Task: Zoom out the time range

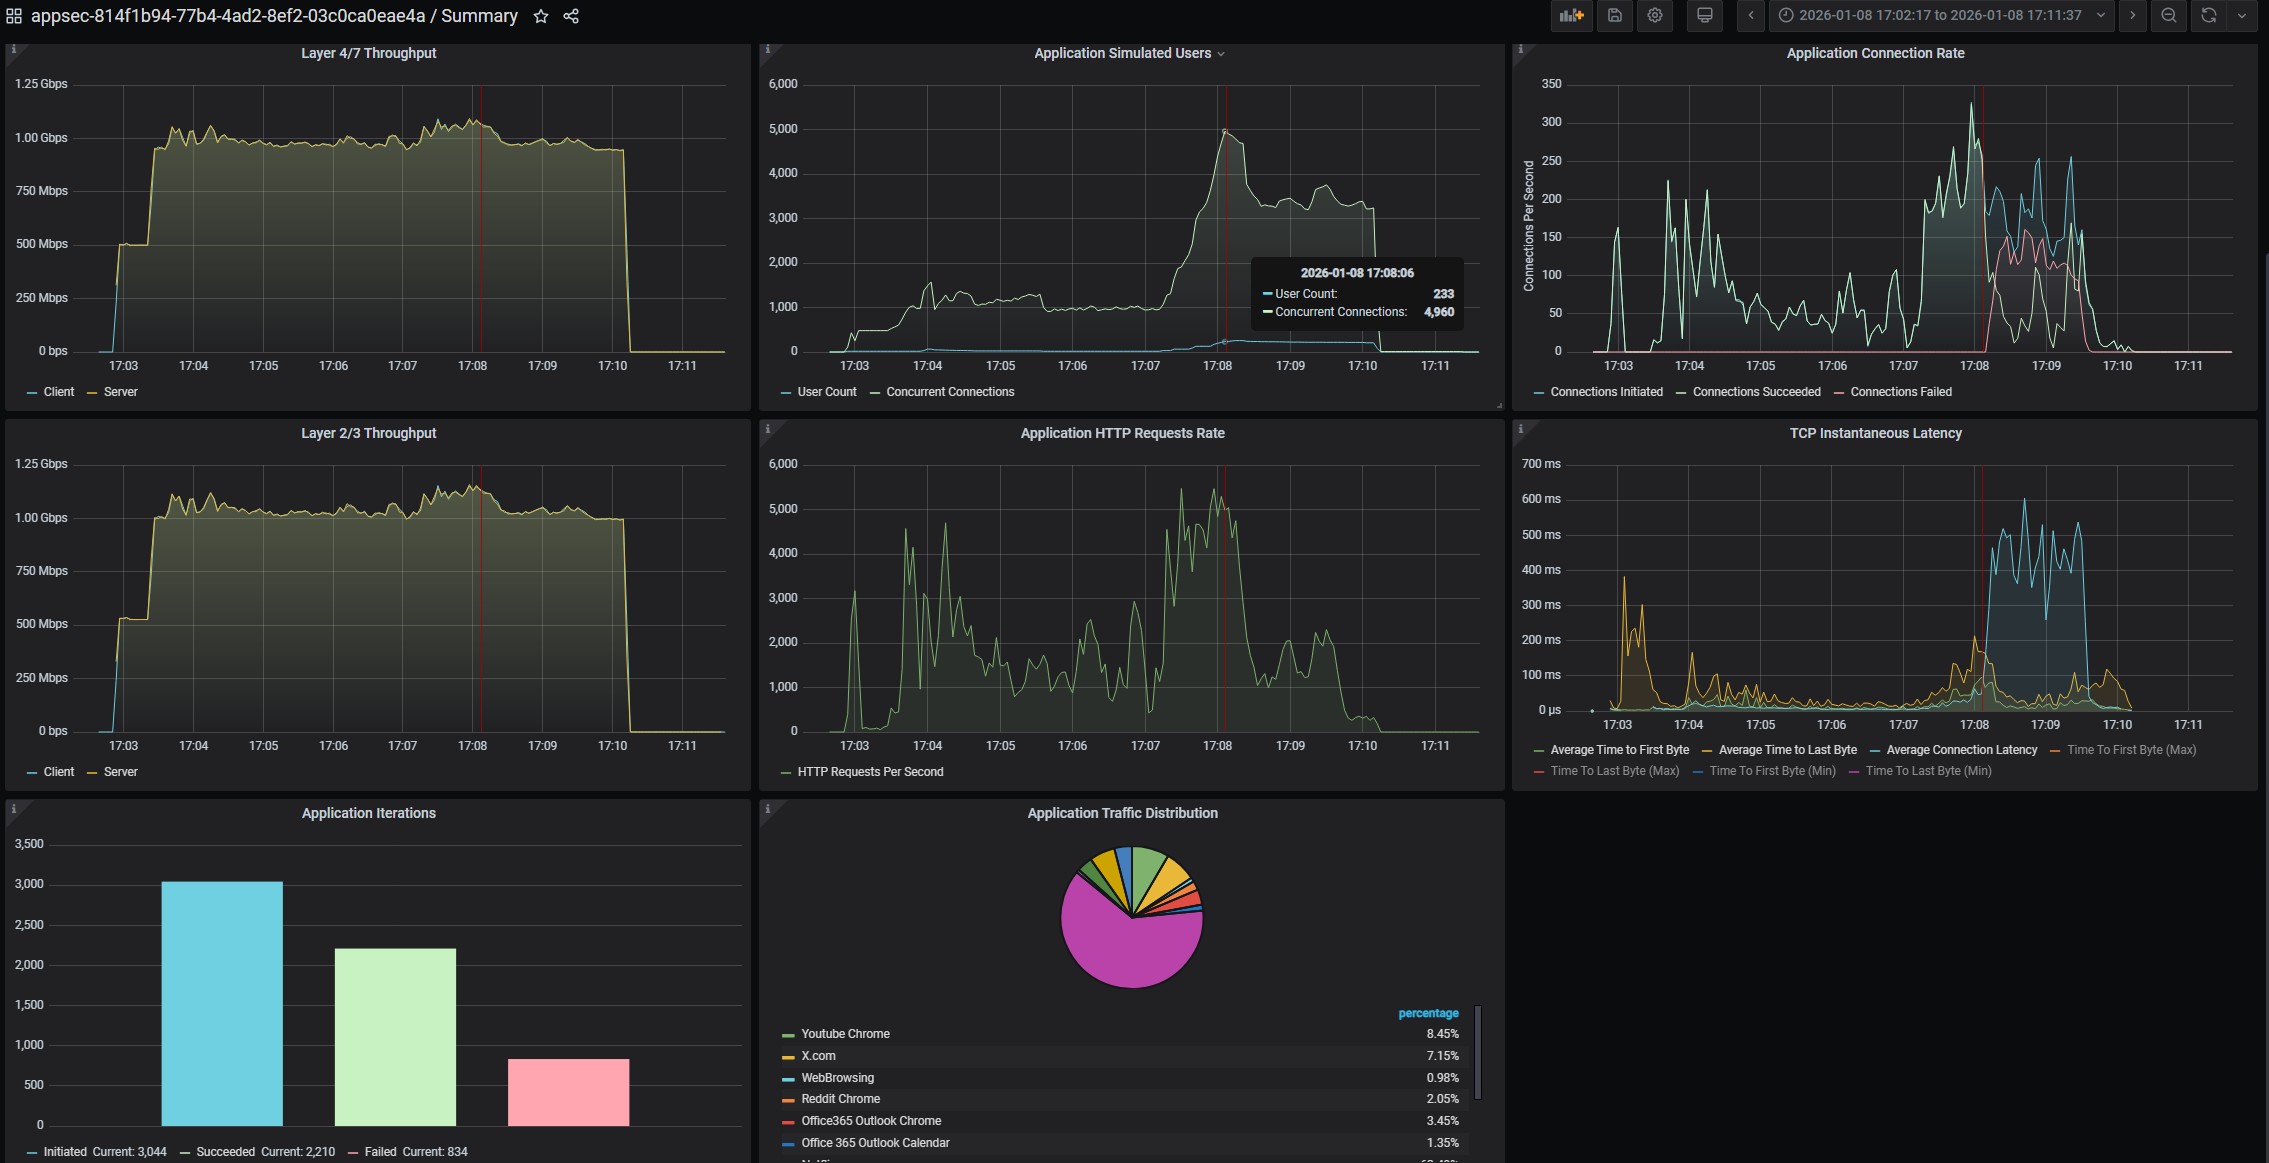Action: [x=2168, y=15]
